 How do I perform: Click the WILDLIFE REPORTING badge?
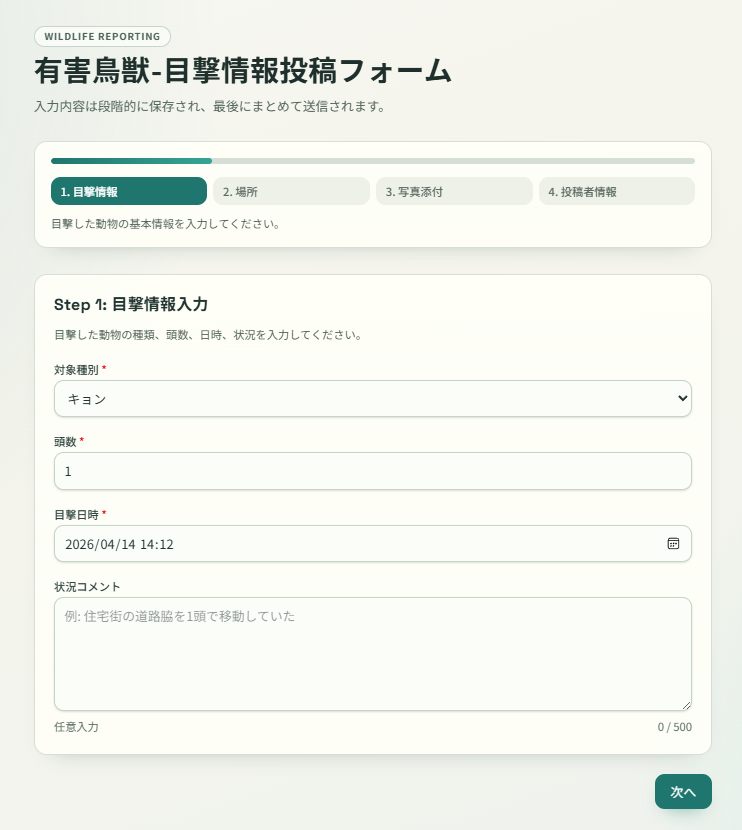click(x=102, y=37)
